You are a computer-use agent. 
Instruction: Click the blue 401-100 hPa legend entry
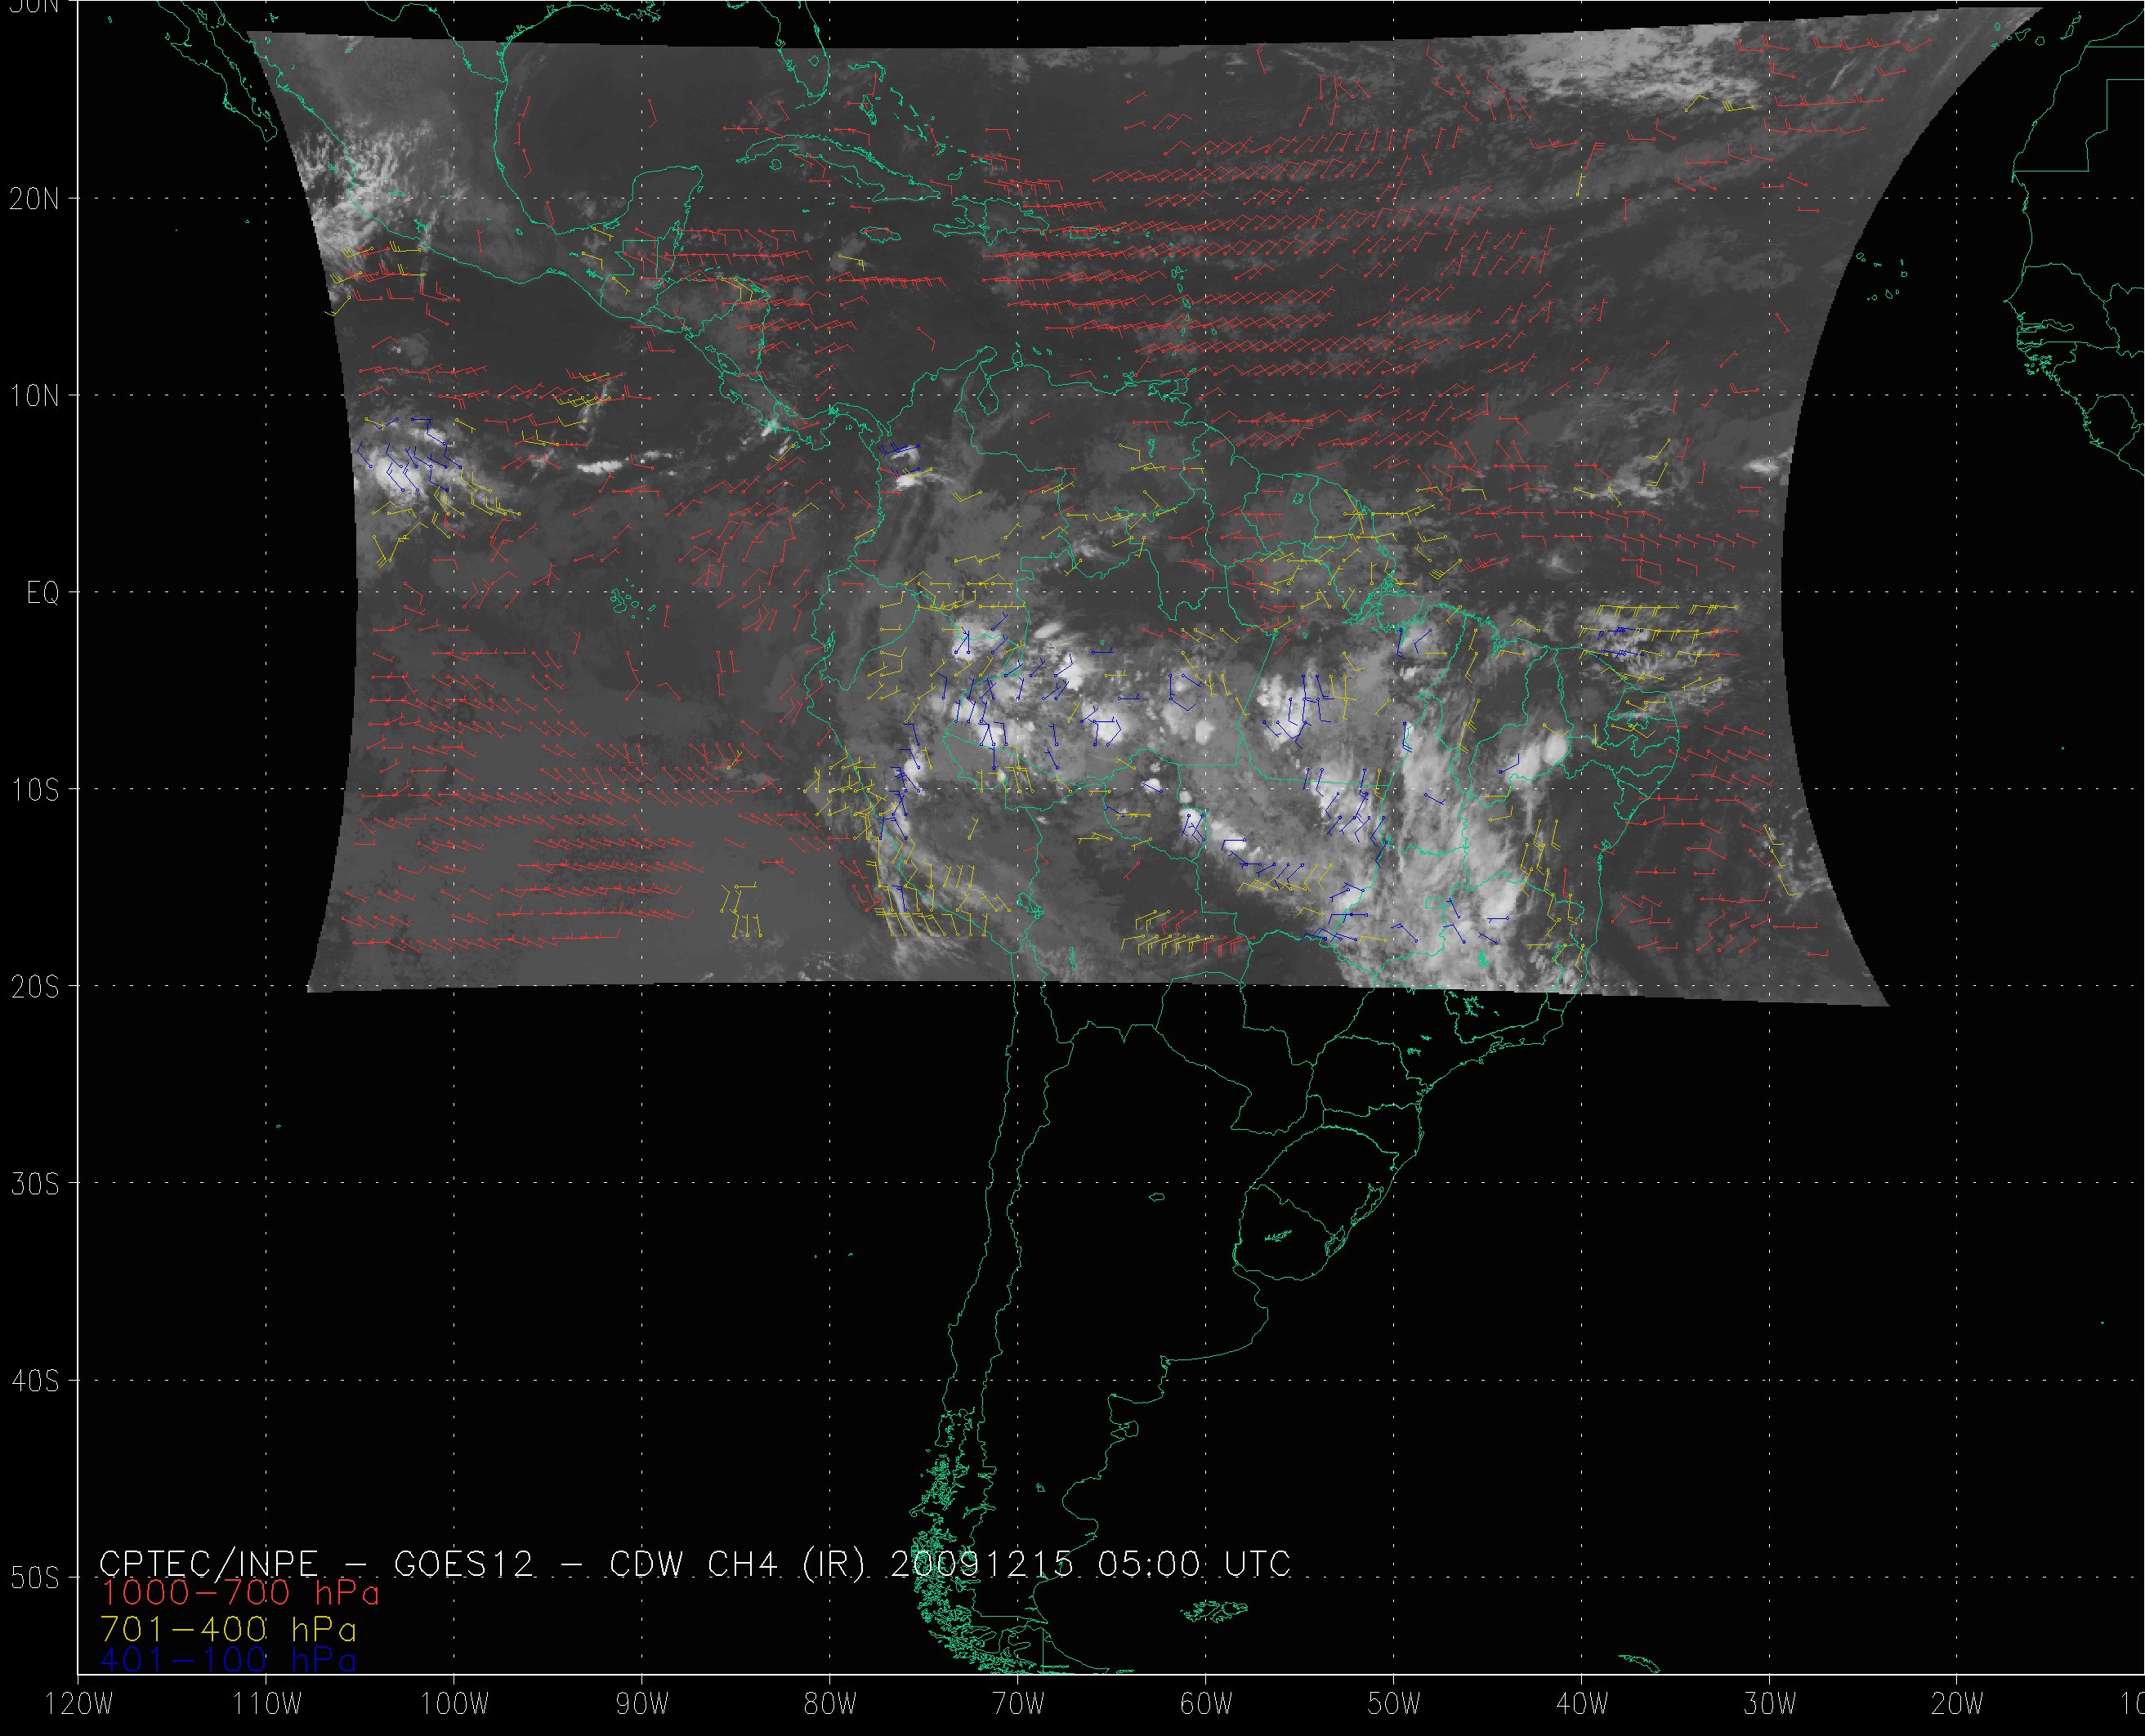pos(228,1661)
